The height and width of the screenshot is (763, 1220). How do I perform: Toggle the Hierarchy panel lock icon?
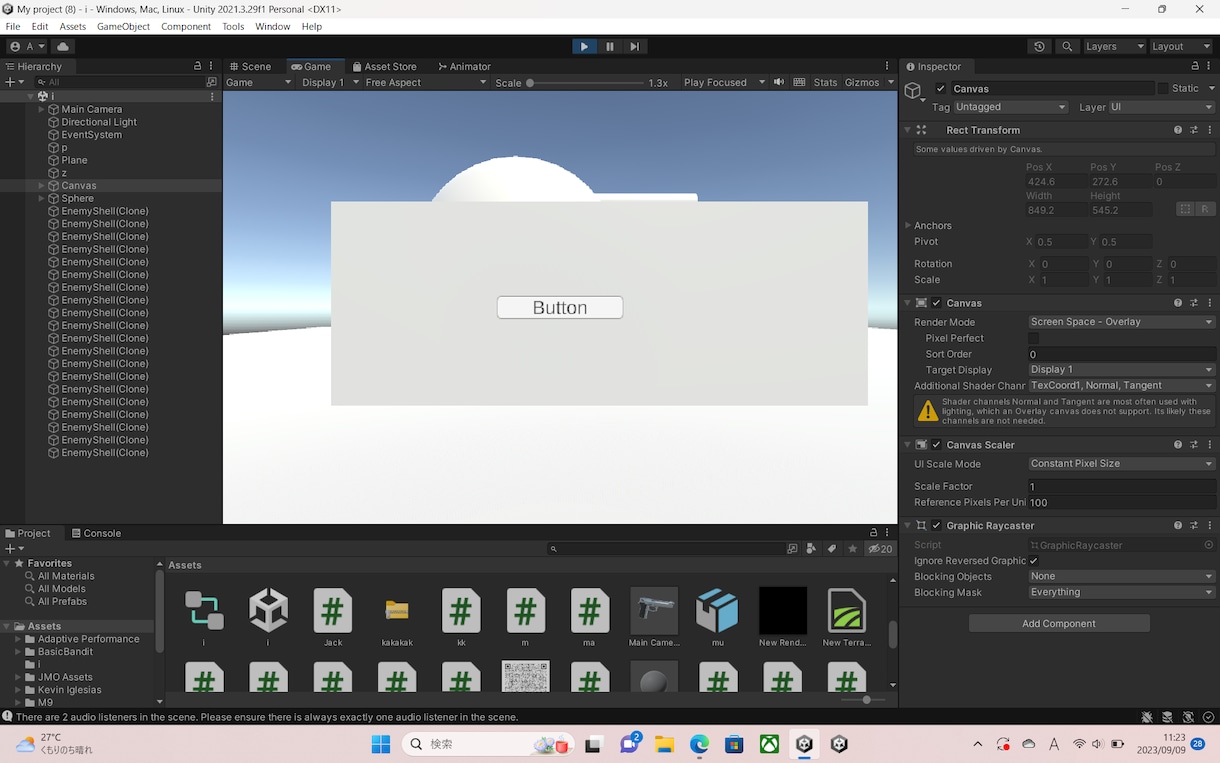198,66
